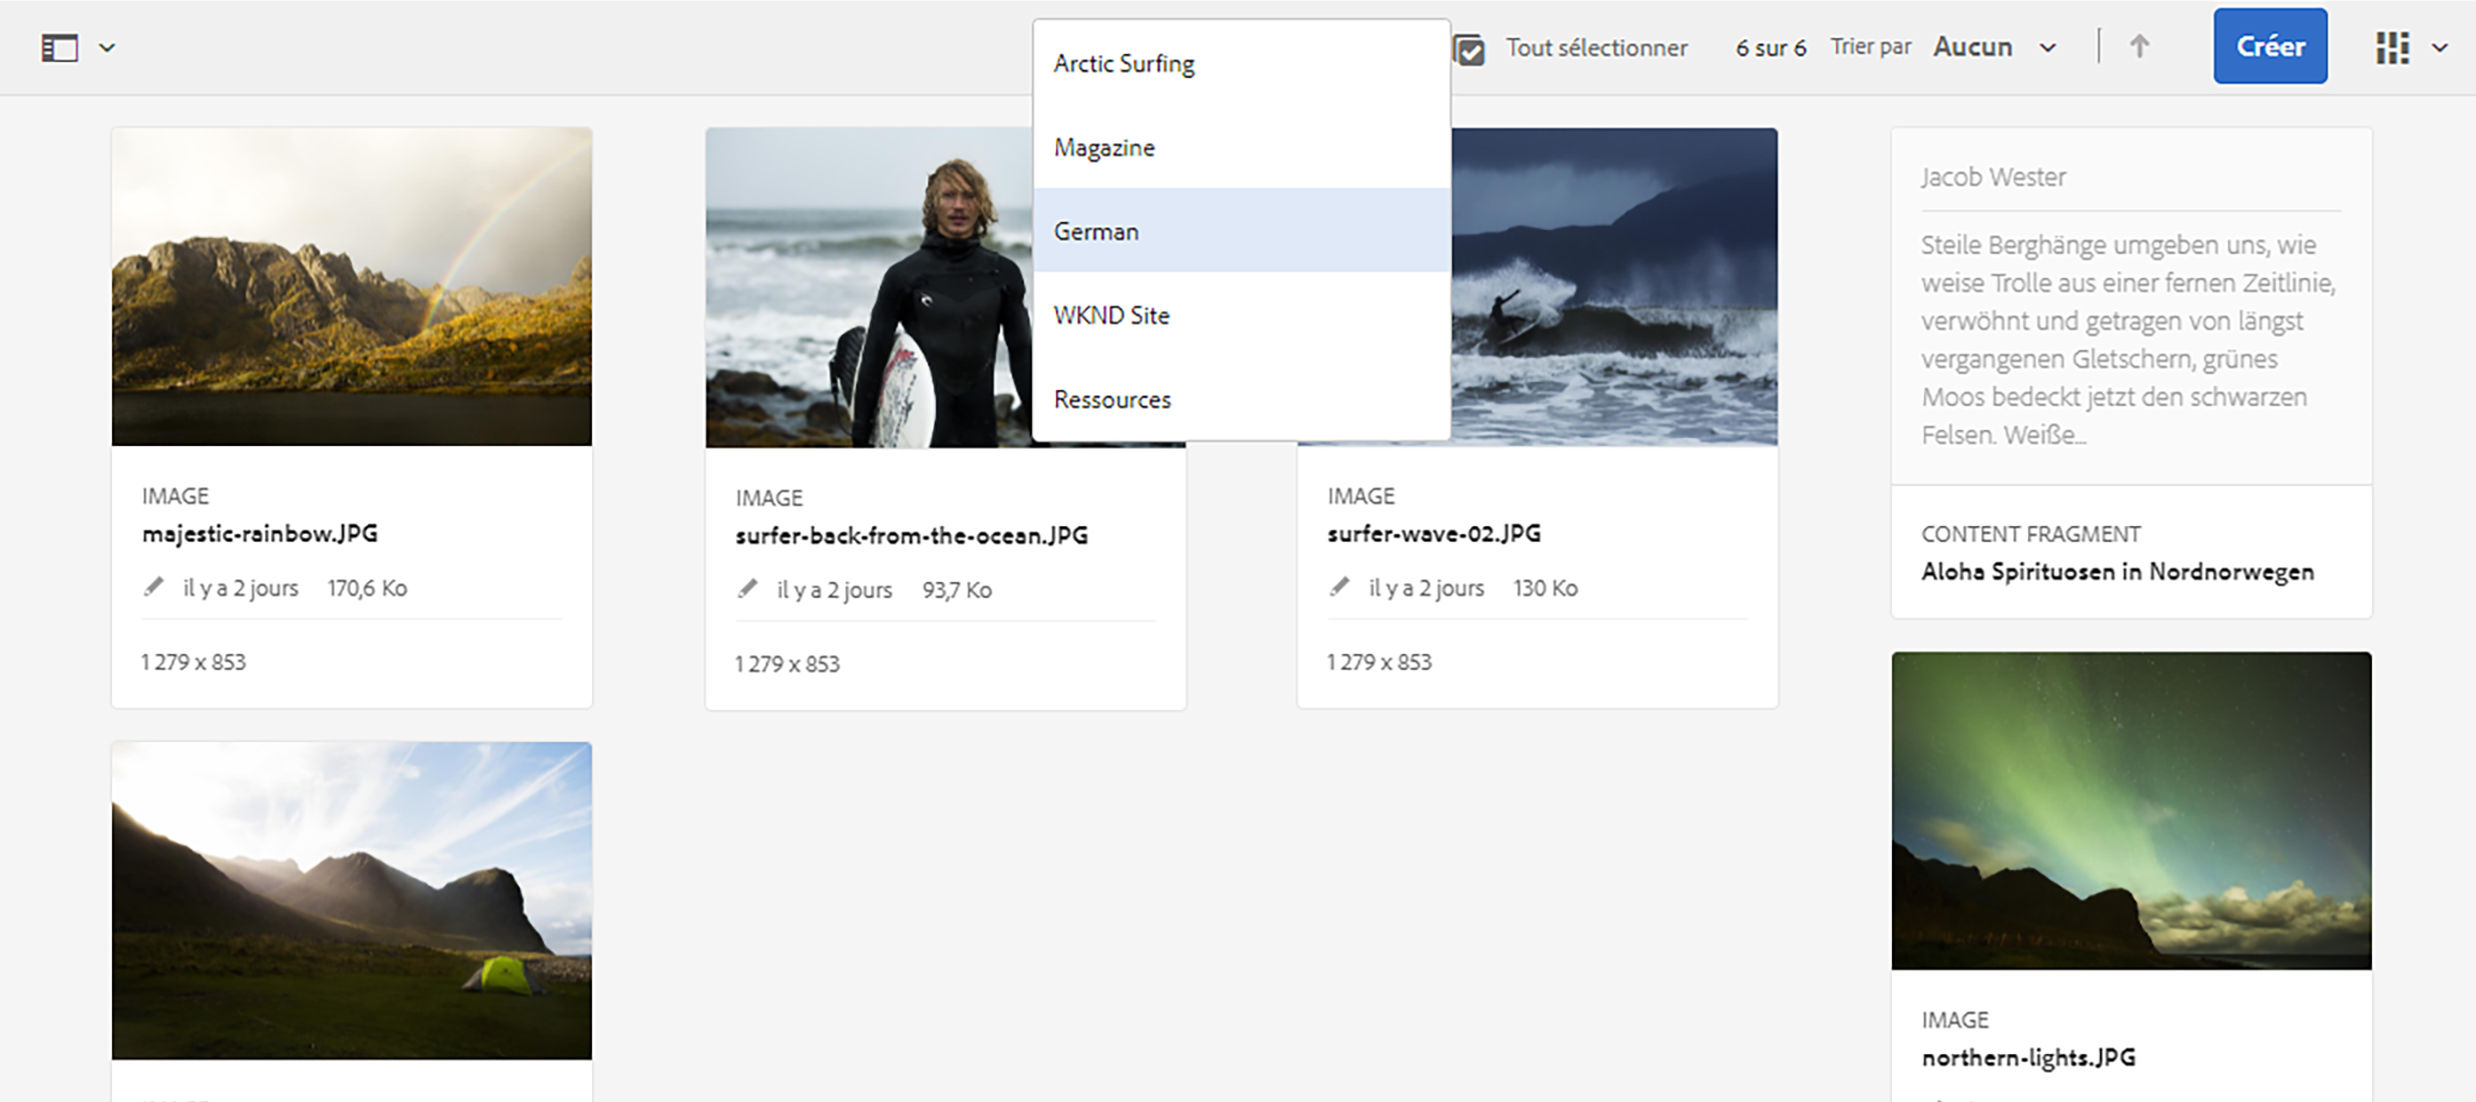Click pencil icon on surfer-wave-02.JPG
2476x1102 pixels.
coord(1339,587)
